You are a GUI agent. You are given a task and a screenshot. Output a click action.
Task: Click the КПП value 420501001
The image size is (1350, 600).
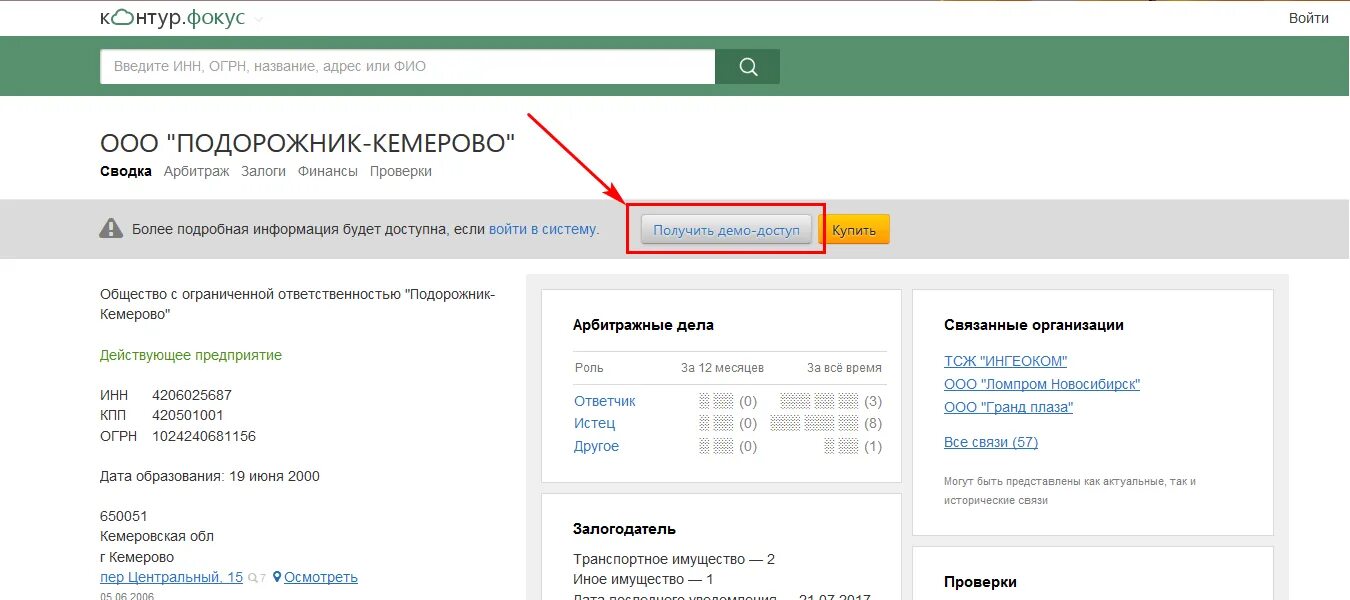(188, 415)
